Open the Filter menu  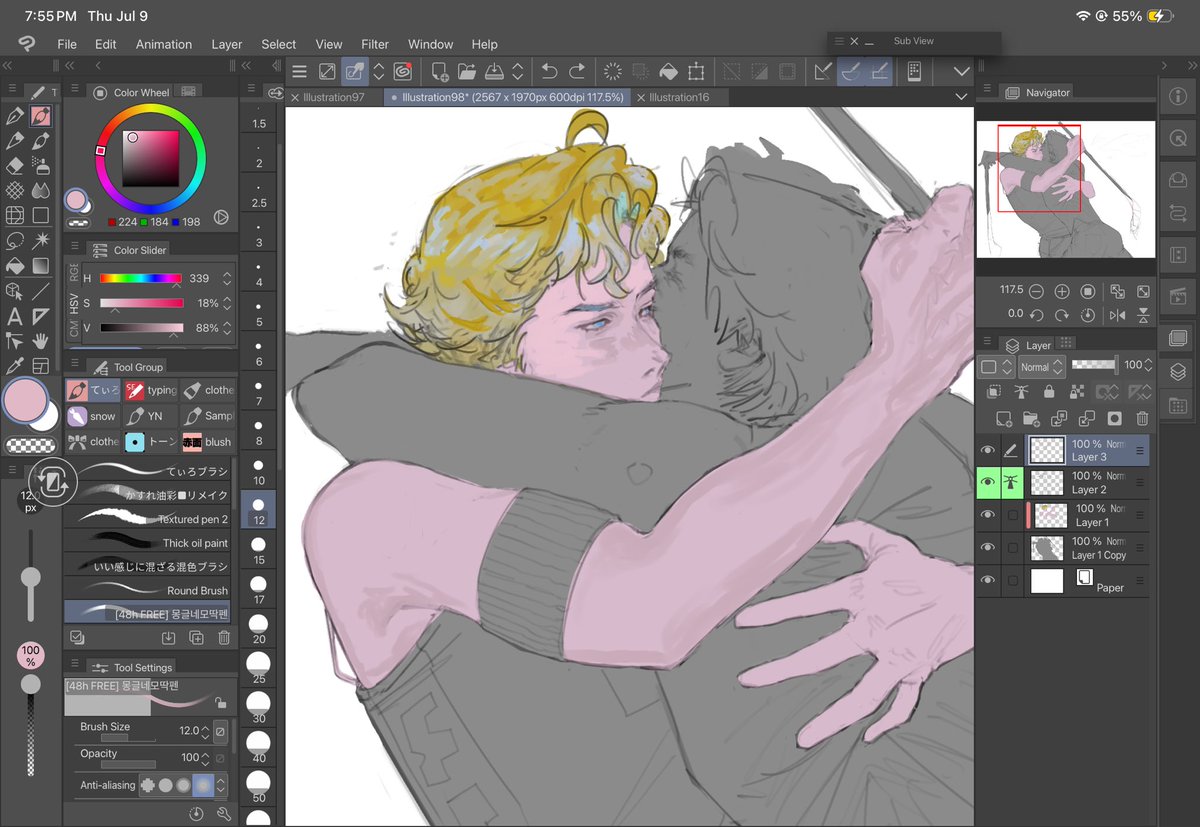pos(375,44)
